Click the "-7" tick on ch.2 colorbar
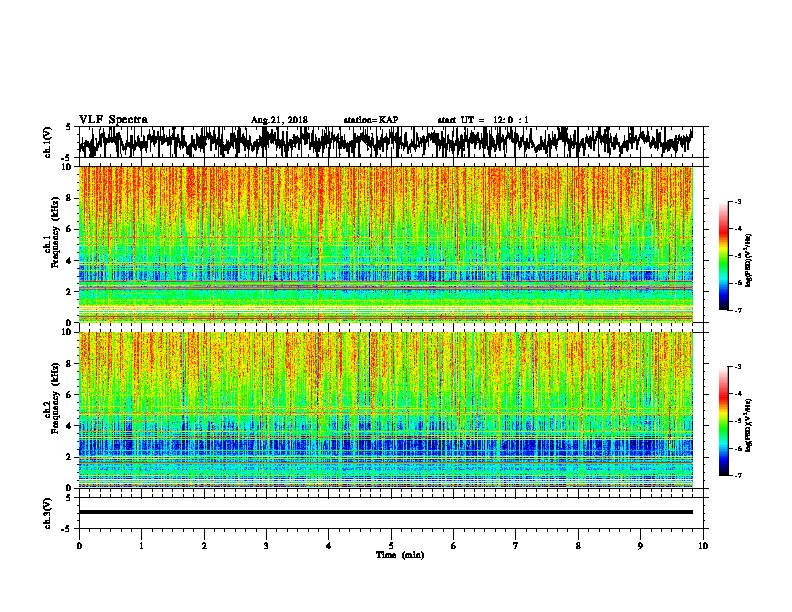 (x=737, y=476)
